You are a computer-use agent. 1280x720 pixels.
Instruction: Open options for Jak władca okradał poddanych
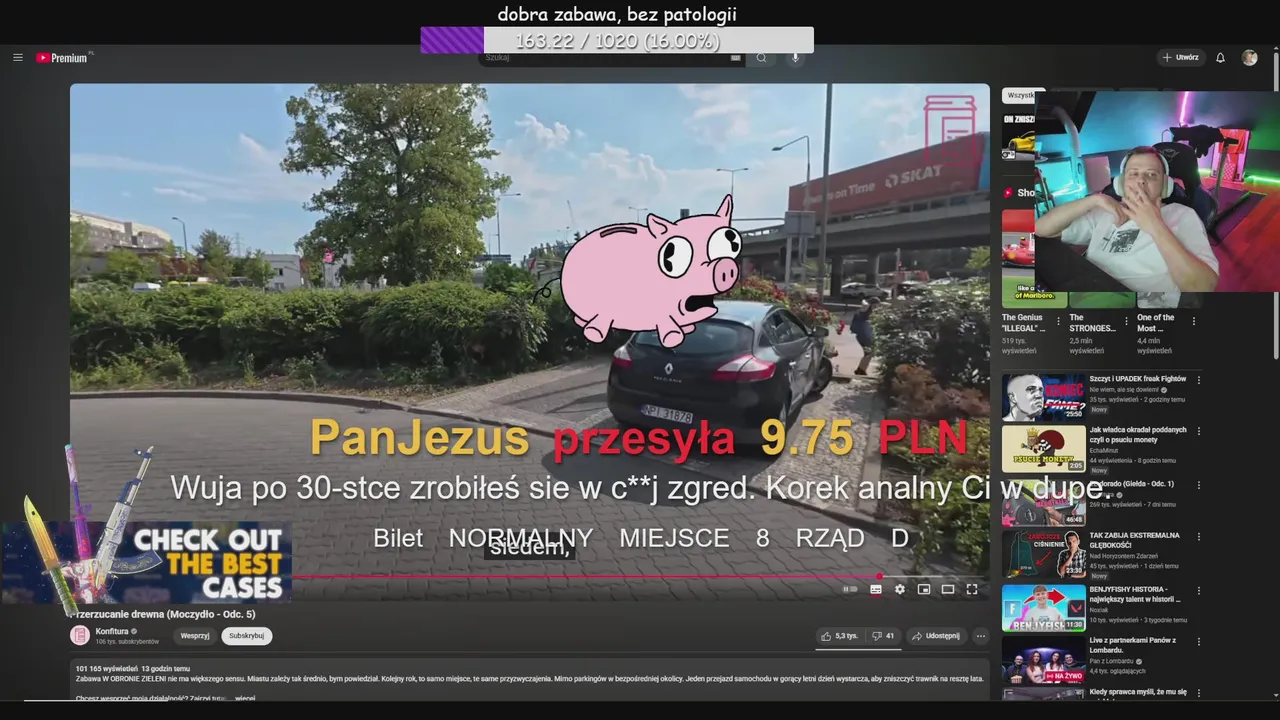click(x=1199, y=431)
